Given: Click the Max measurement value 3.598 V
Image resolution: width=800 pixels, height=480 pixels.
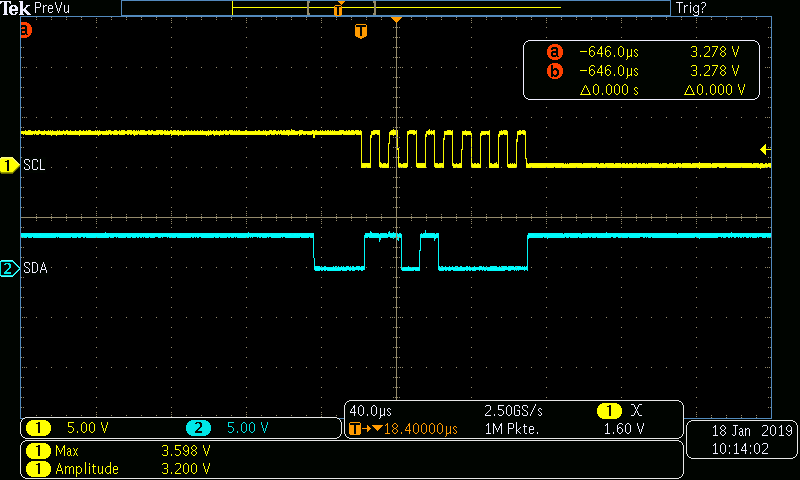Looking at the screenshot, I should click(x=186, y=451).
